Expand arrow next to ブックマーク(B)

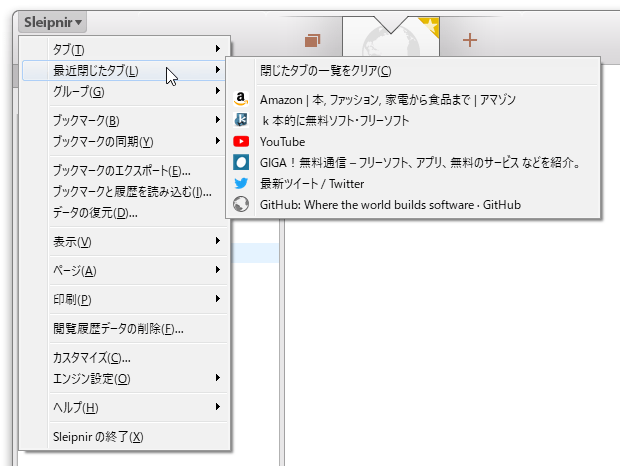(218, 119)
